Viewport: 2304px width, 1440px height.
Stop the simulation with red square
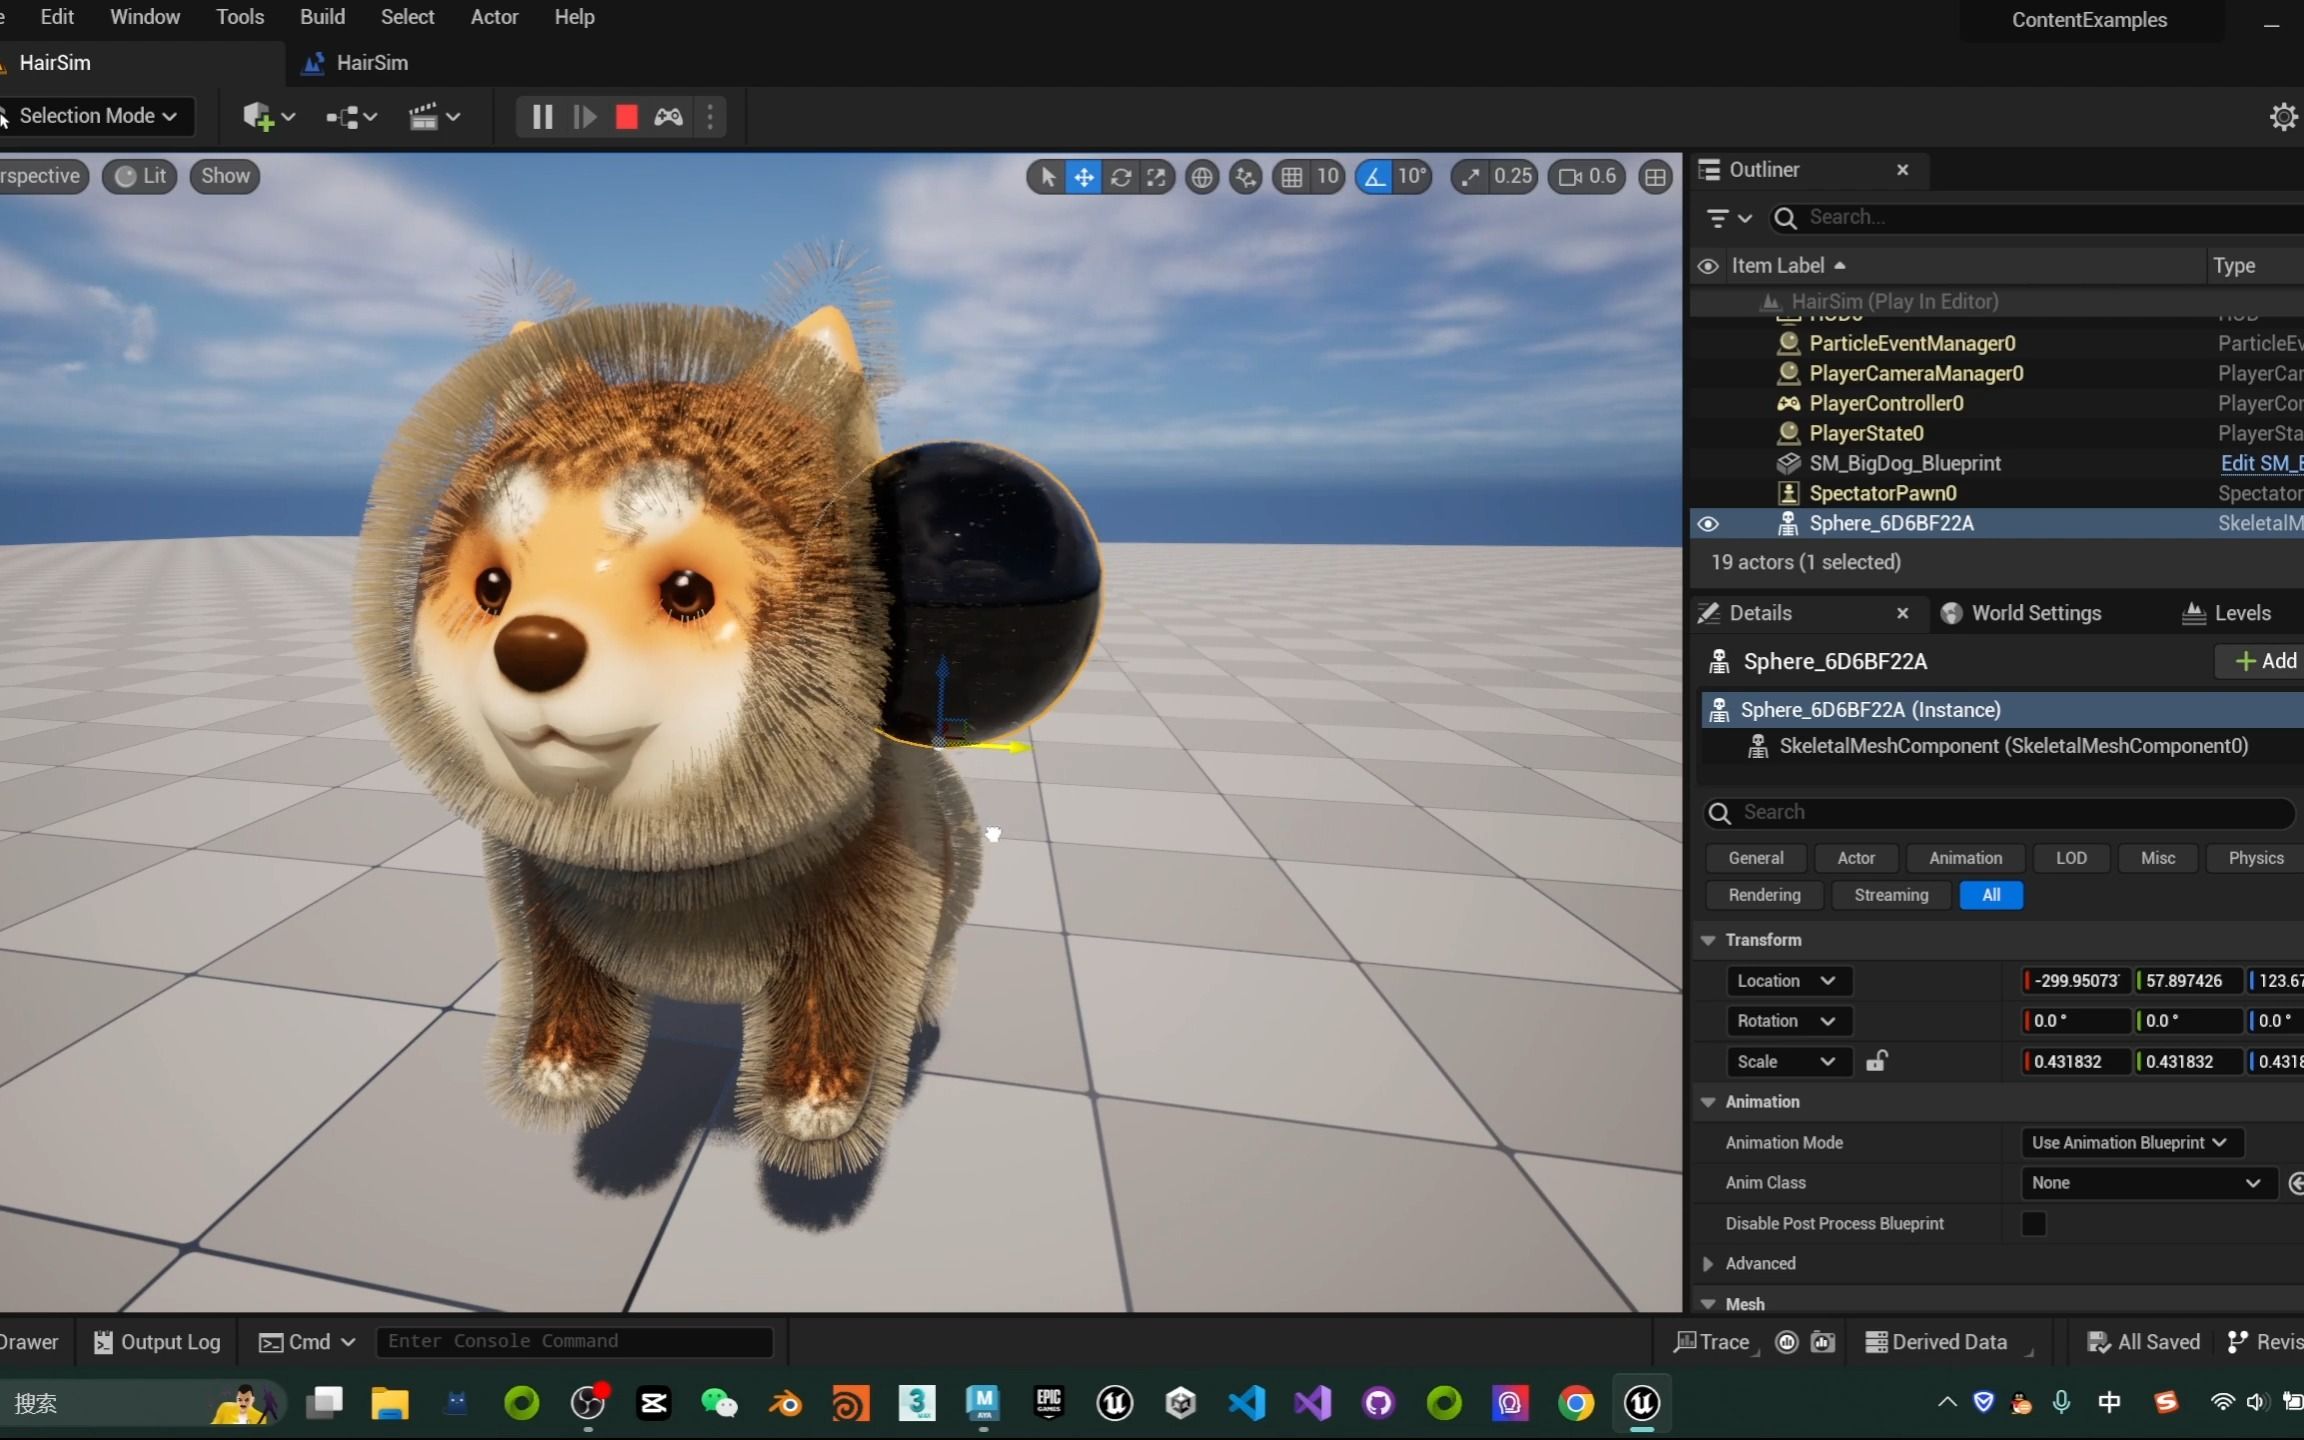(626, 117)
